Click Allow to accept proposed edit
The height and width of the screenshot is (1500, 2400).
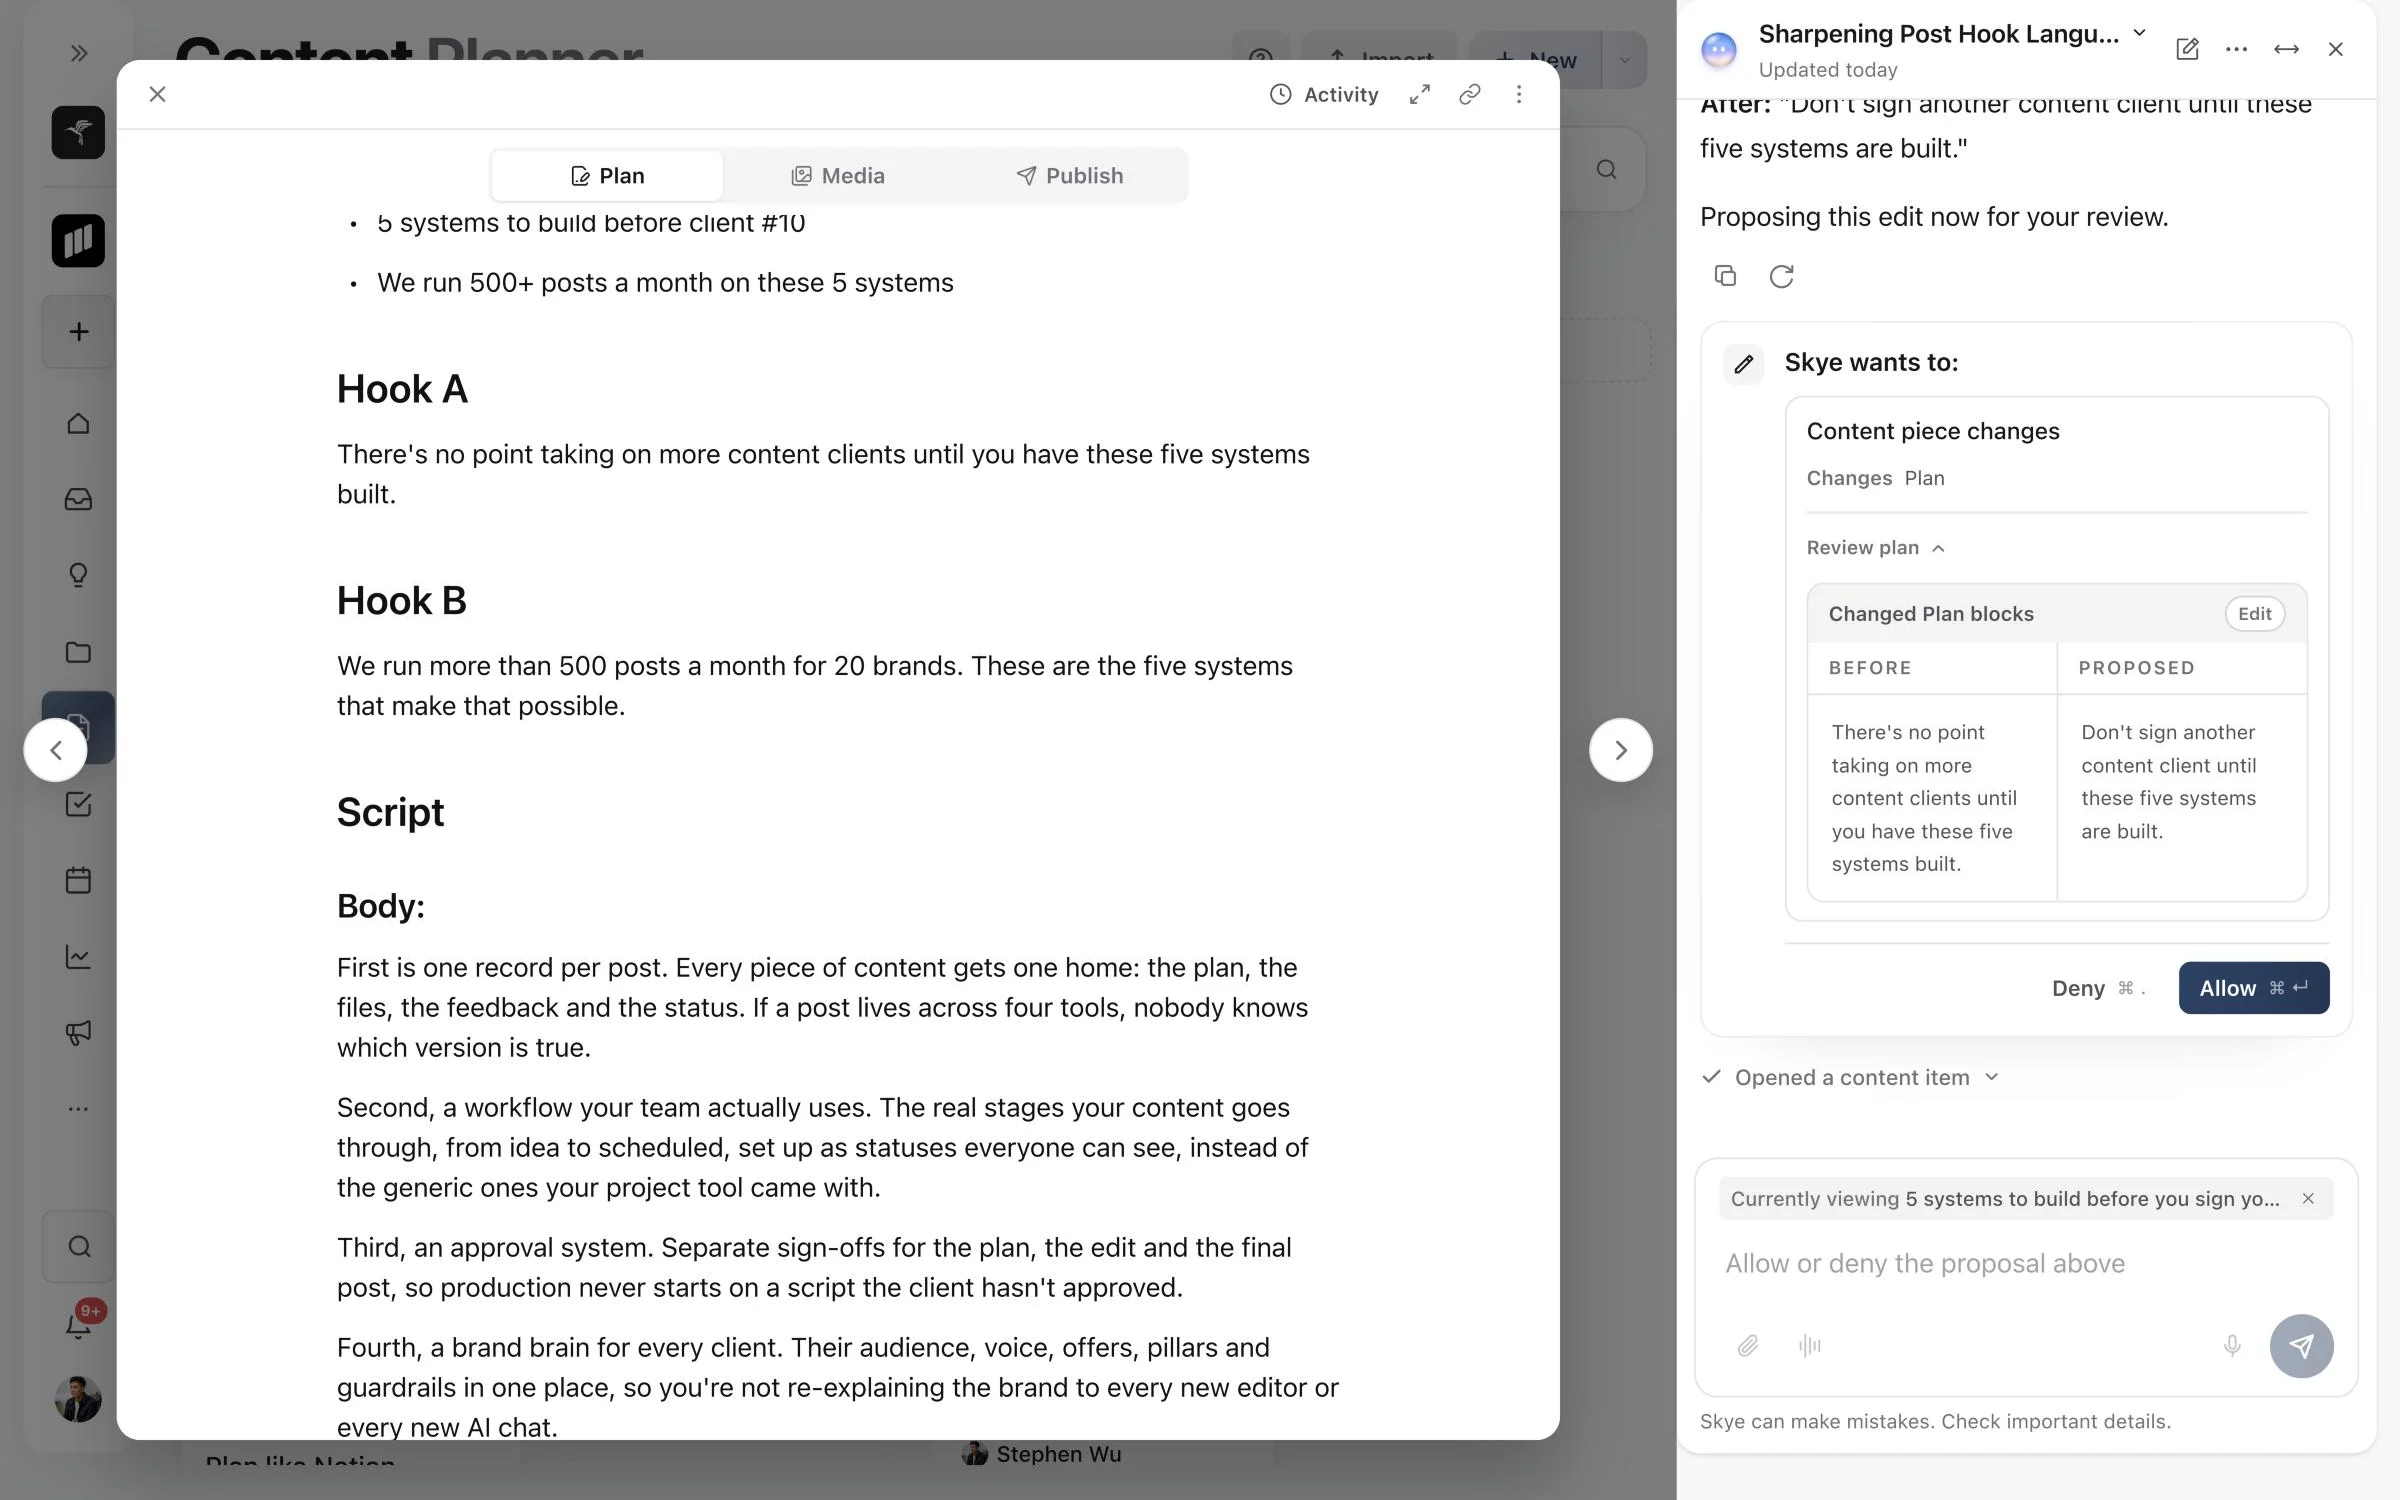2254,988
